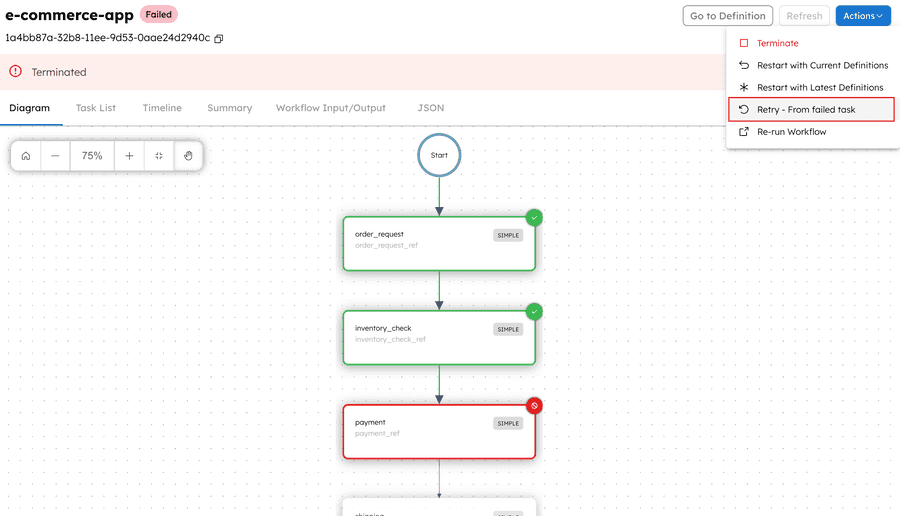
Task: Select the inventory_check task node
Action: point(439,337)
